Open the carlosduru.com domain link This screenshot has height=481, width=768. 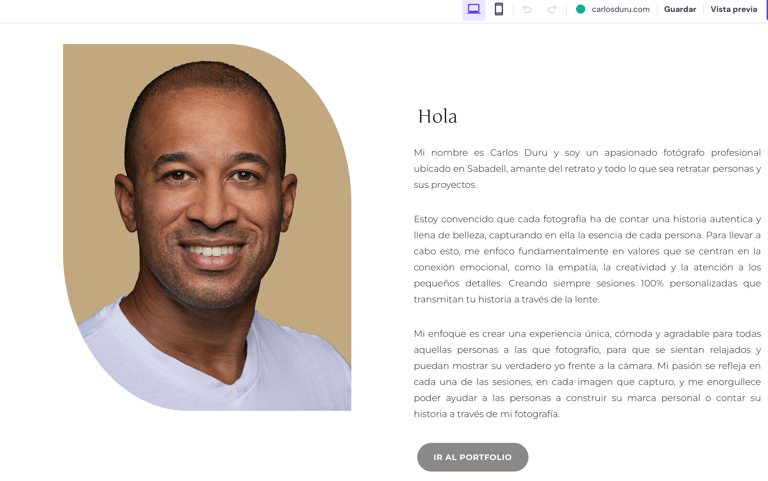(621, 9)
